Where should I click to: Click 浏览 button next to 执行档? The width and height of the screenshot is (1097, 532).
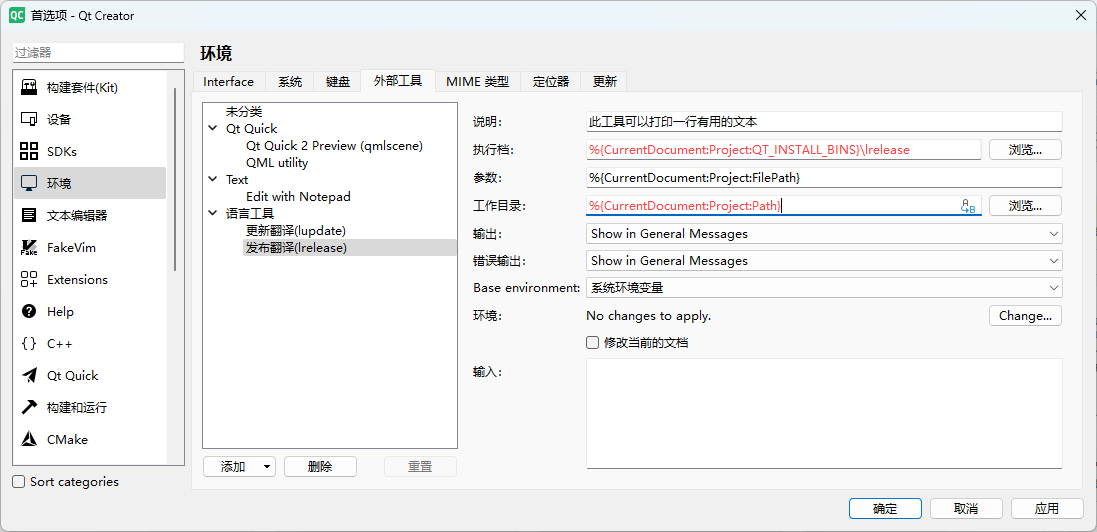pos(1026,150)
